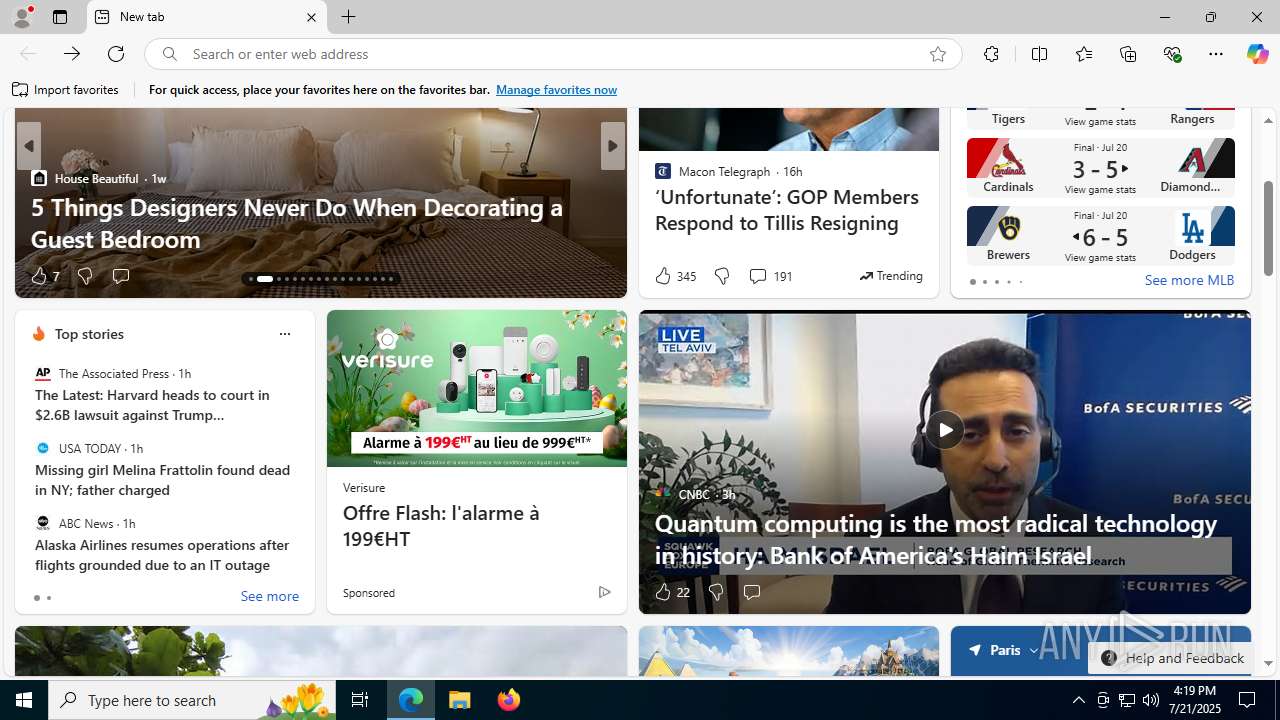
Task: Open the Windows Start menu
Action: (24, 700)
